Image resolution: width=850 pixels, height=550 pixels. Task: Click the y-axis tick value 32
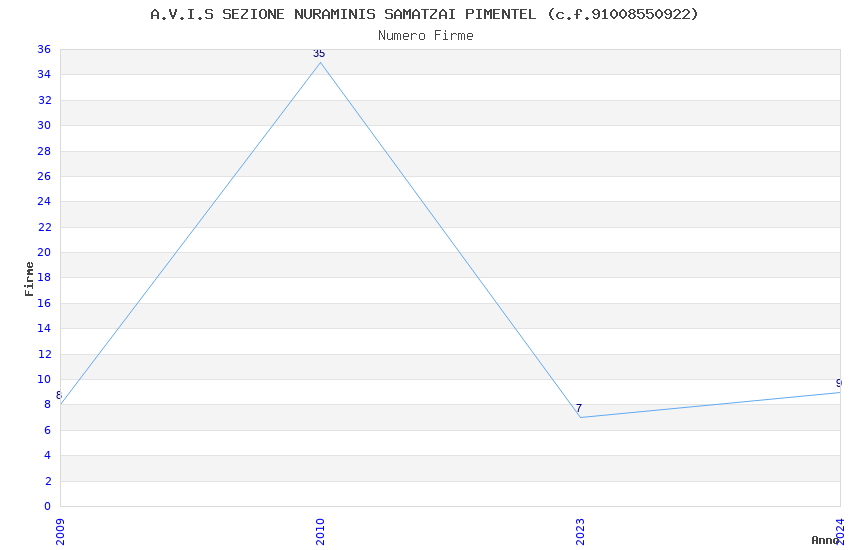coord(44,100)
